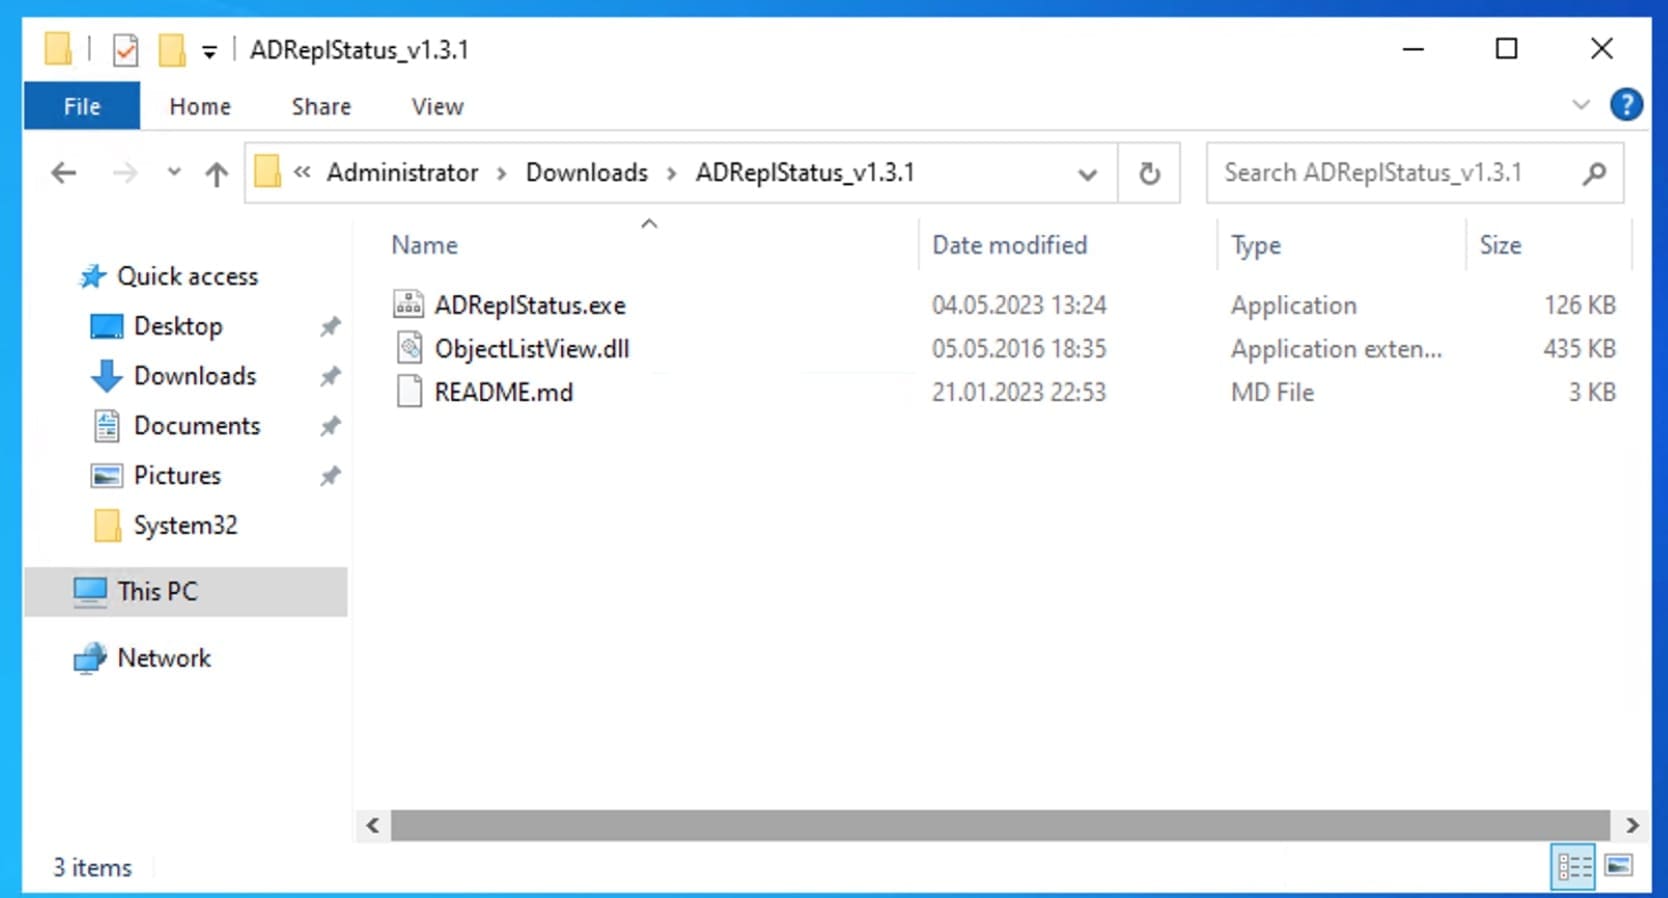1668x898 pixels.
Task: Click the horizontal scrollbar track
Action: [x=1000, y=825]
